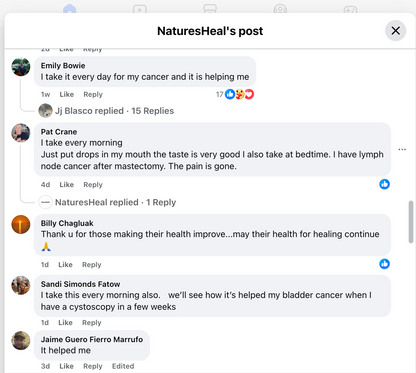Open Sandi Simonds Fatow's name link
The width and height of the screenshot is (416, 373).
click(x=80, y=284)
